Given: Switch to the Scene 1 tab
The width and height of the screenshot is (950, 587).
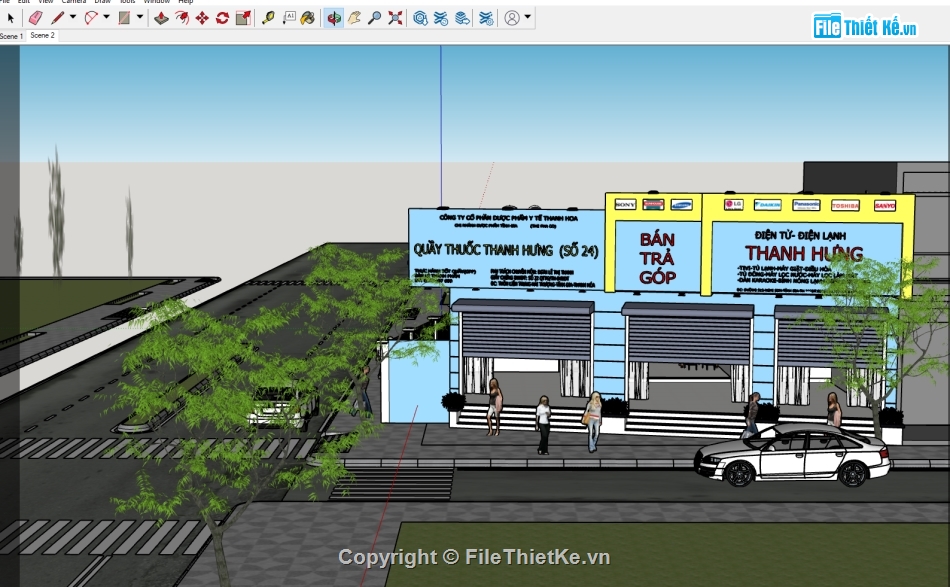Looking at the screenshot, I should 12,36.
